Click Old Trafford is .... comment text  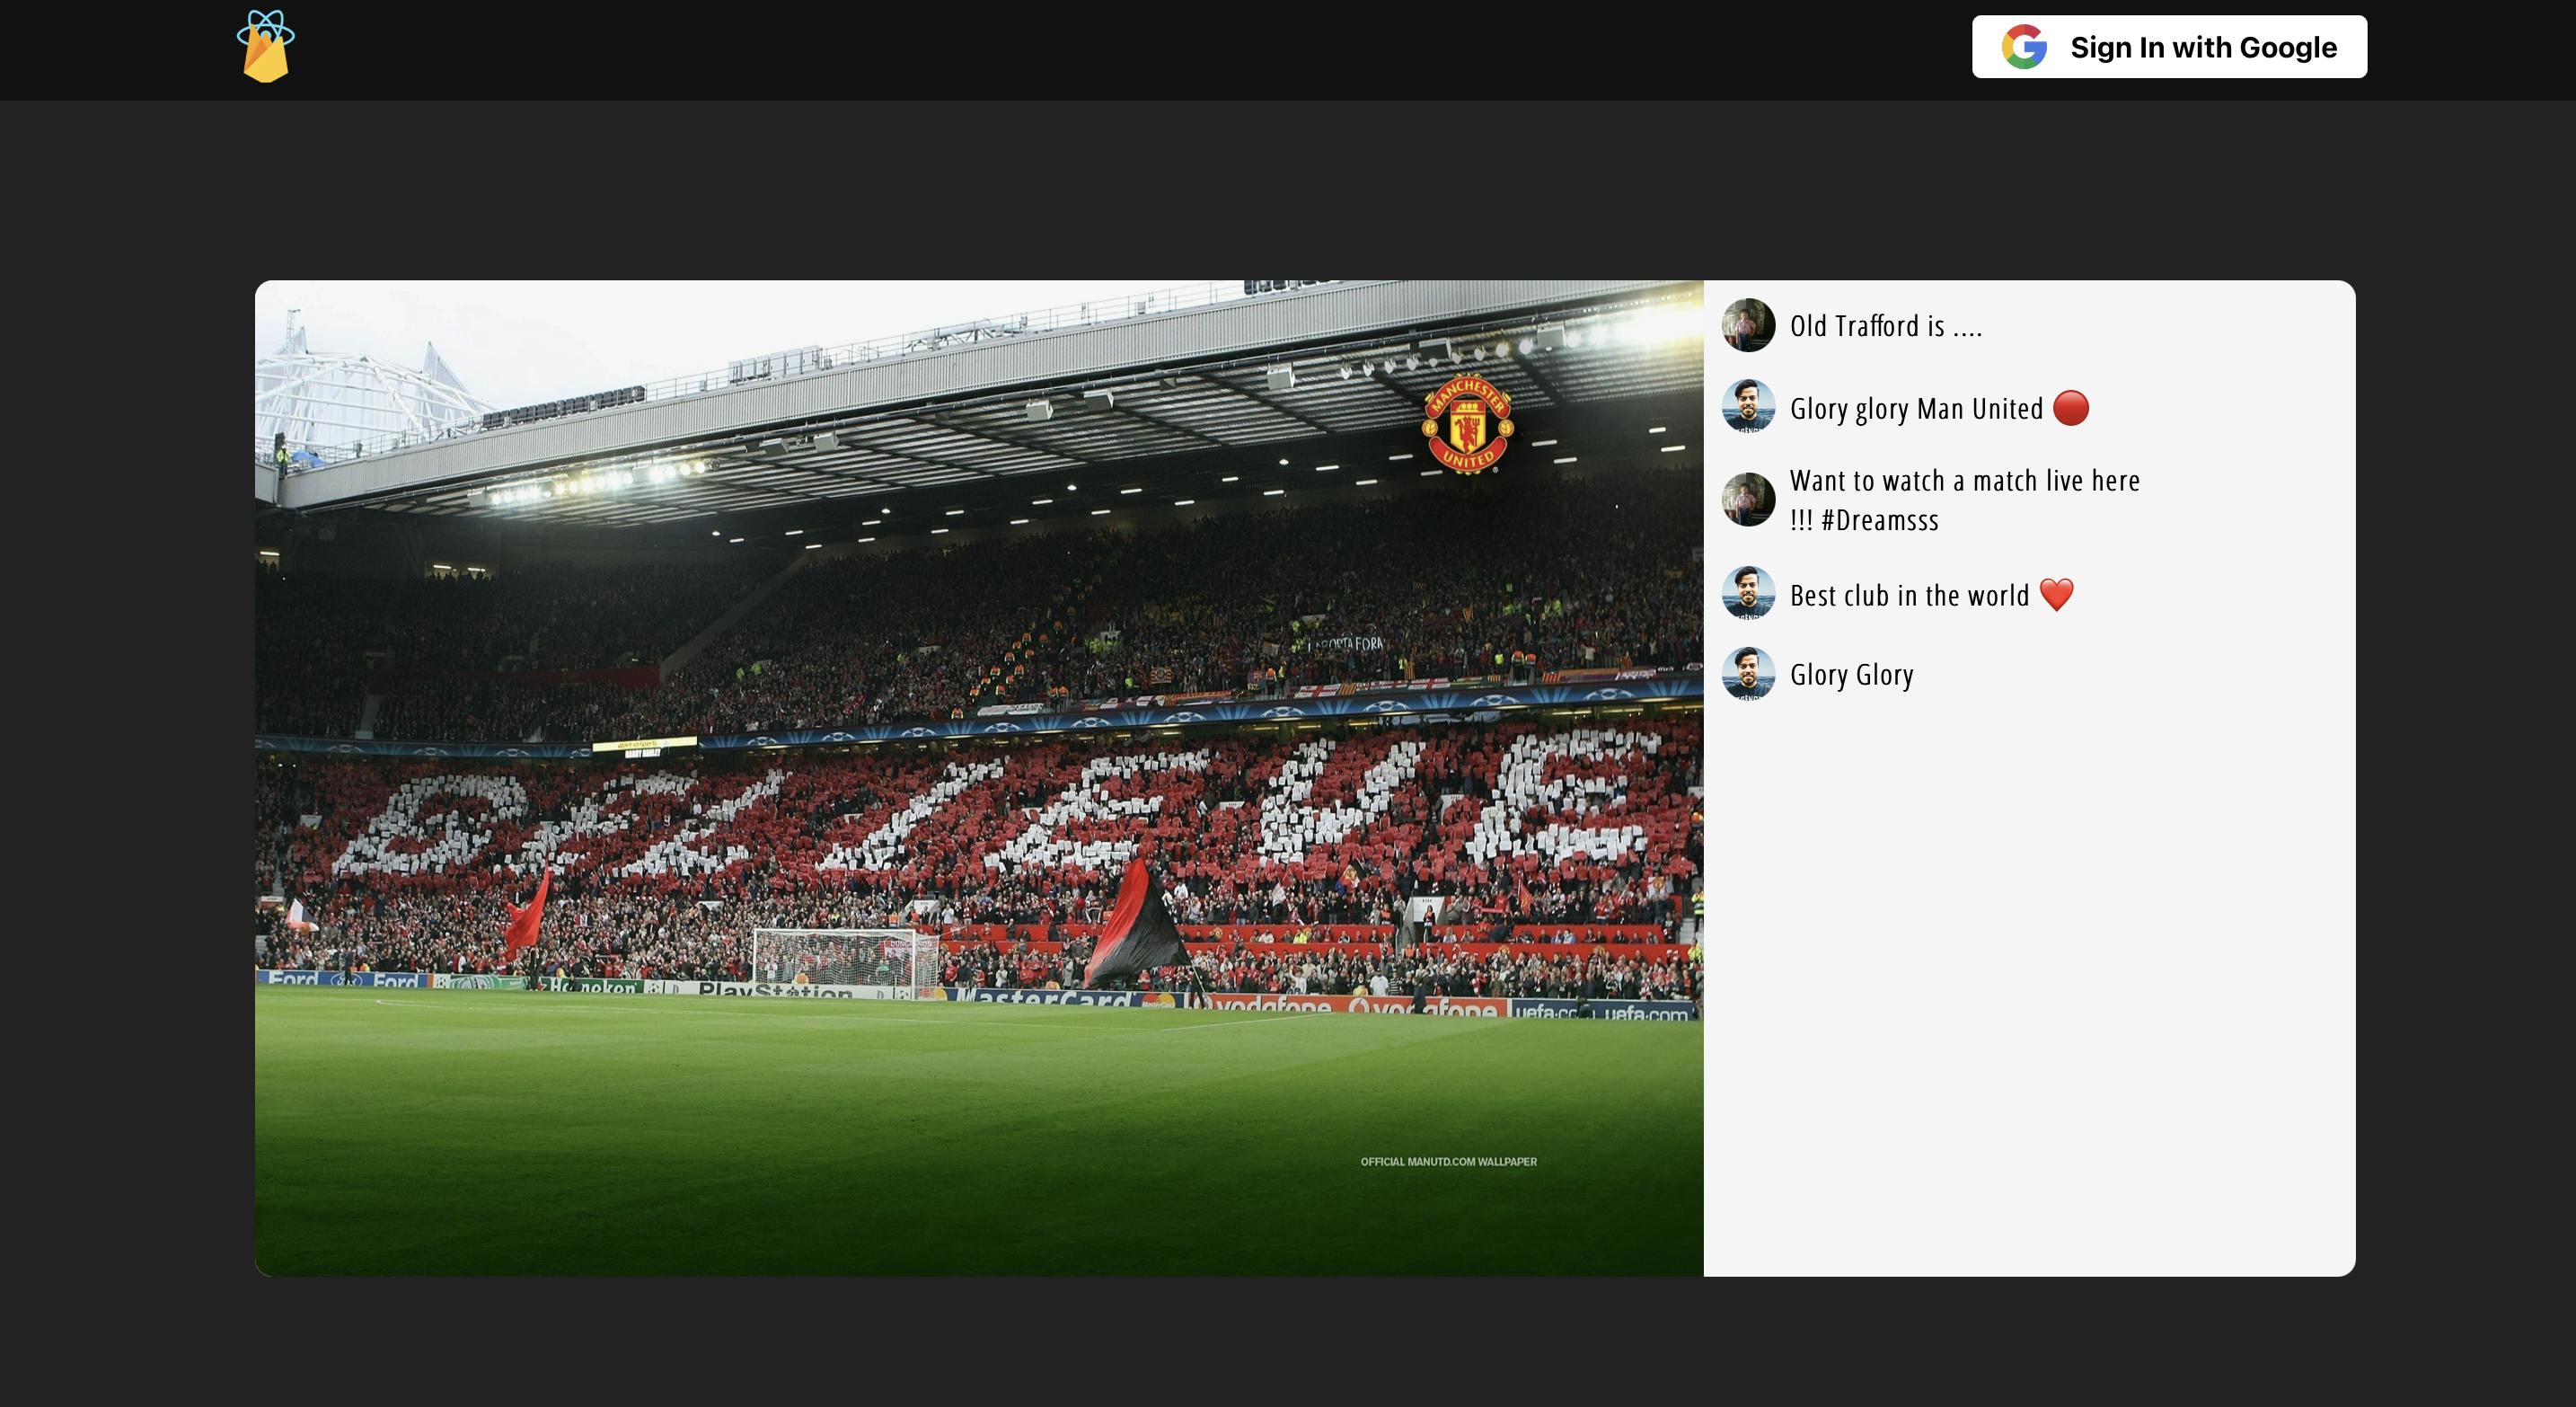(x=1887, y=326)
